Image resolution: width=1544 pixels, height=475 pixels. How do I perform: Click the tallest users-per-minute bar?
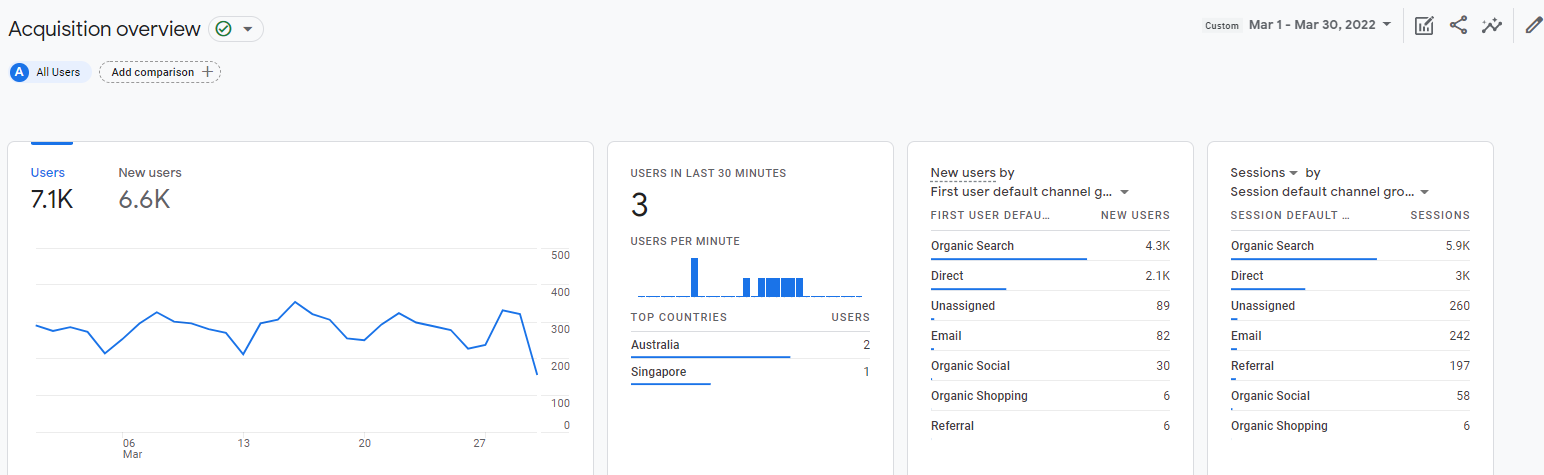click(x=694, y=277)
